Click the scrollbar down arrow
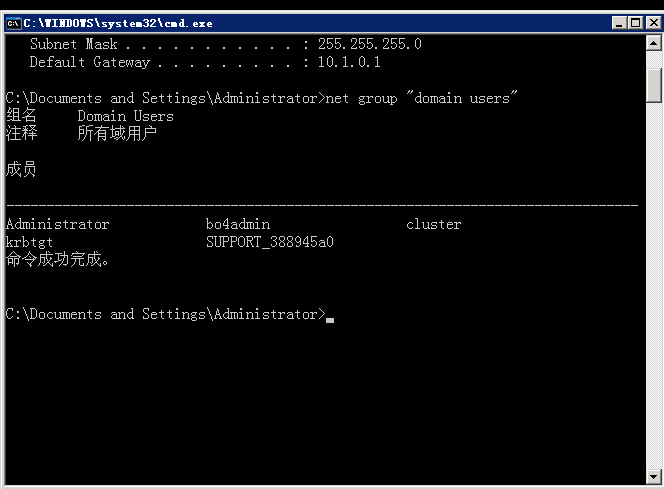 (x=653, y=477)
